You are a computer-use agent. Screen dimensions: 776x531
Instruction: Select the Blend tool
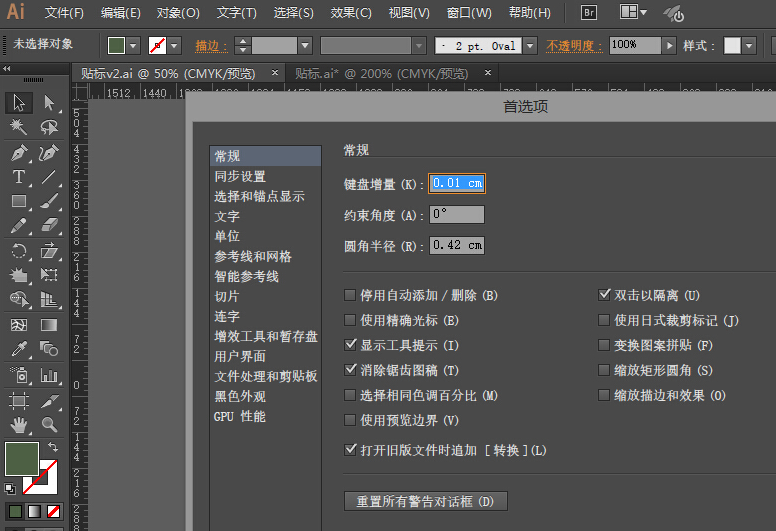pos(48,349)
